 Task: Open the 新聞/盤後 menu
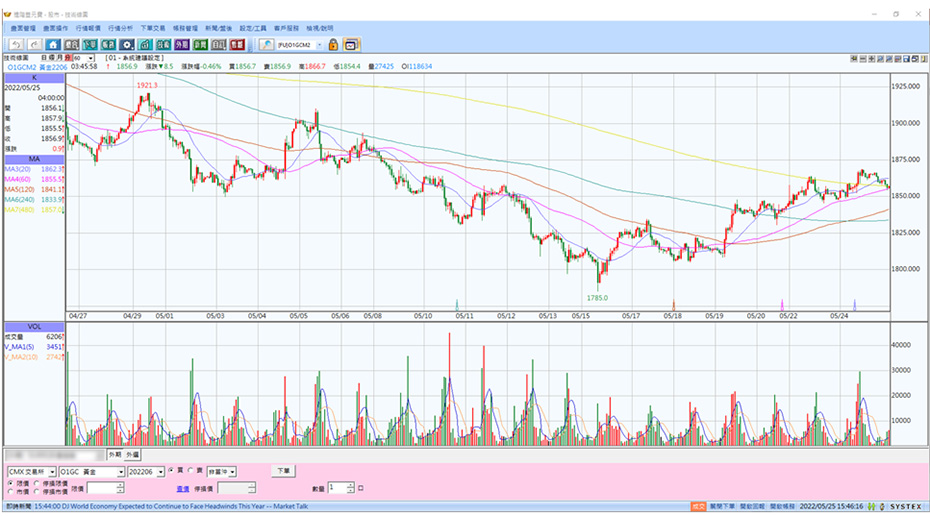219,28
